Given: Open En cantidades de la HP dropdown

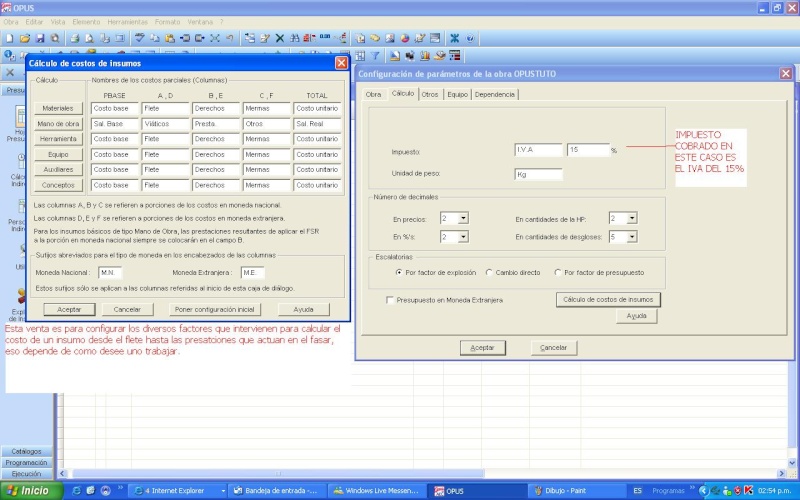Looking at the screenshot, I should 632,218.
